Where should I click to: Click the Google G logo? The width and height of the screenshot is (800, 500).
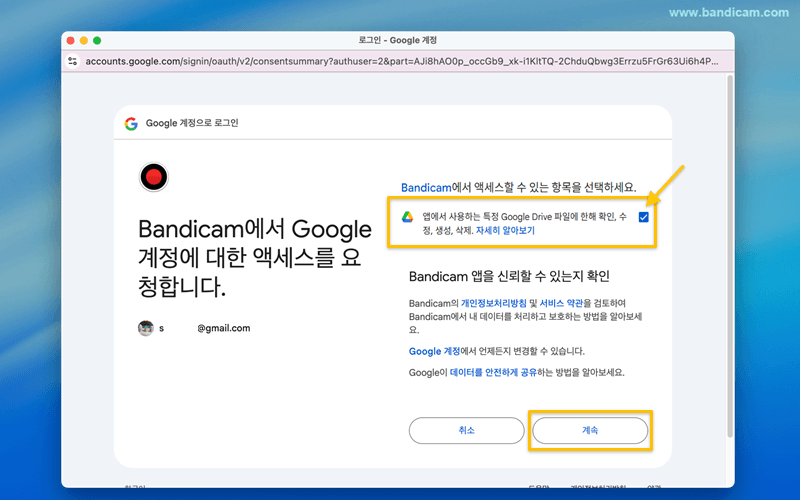tap(131, 123)
